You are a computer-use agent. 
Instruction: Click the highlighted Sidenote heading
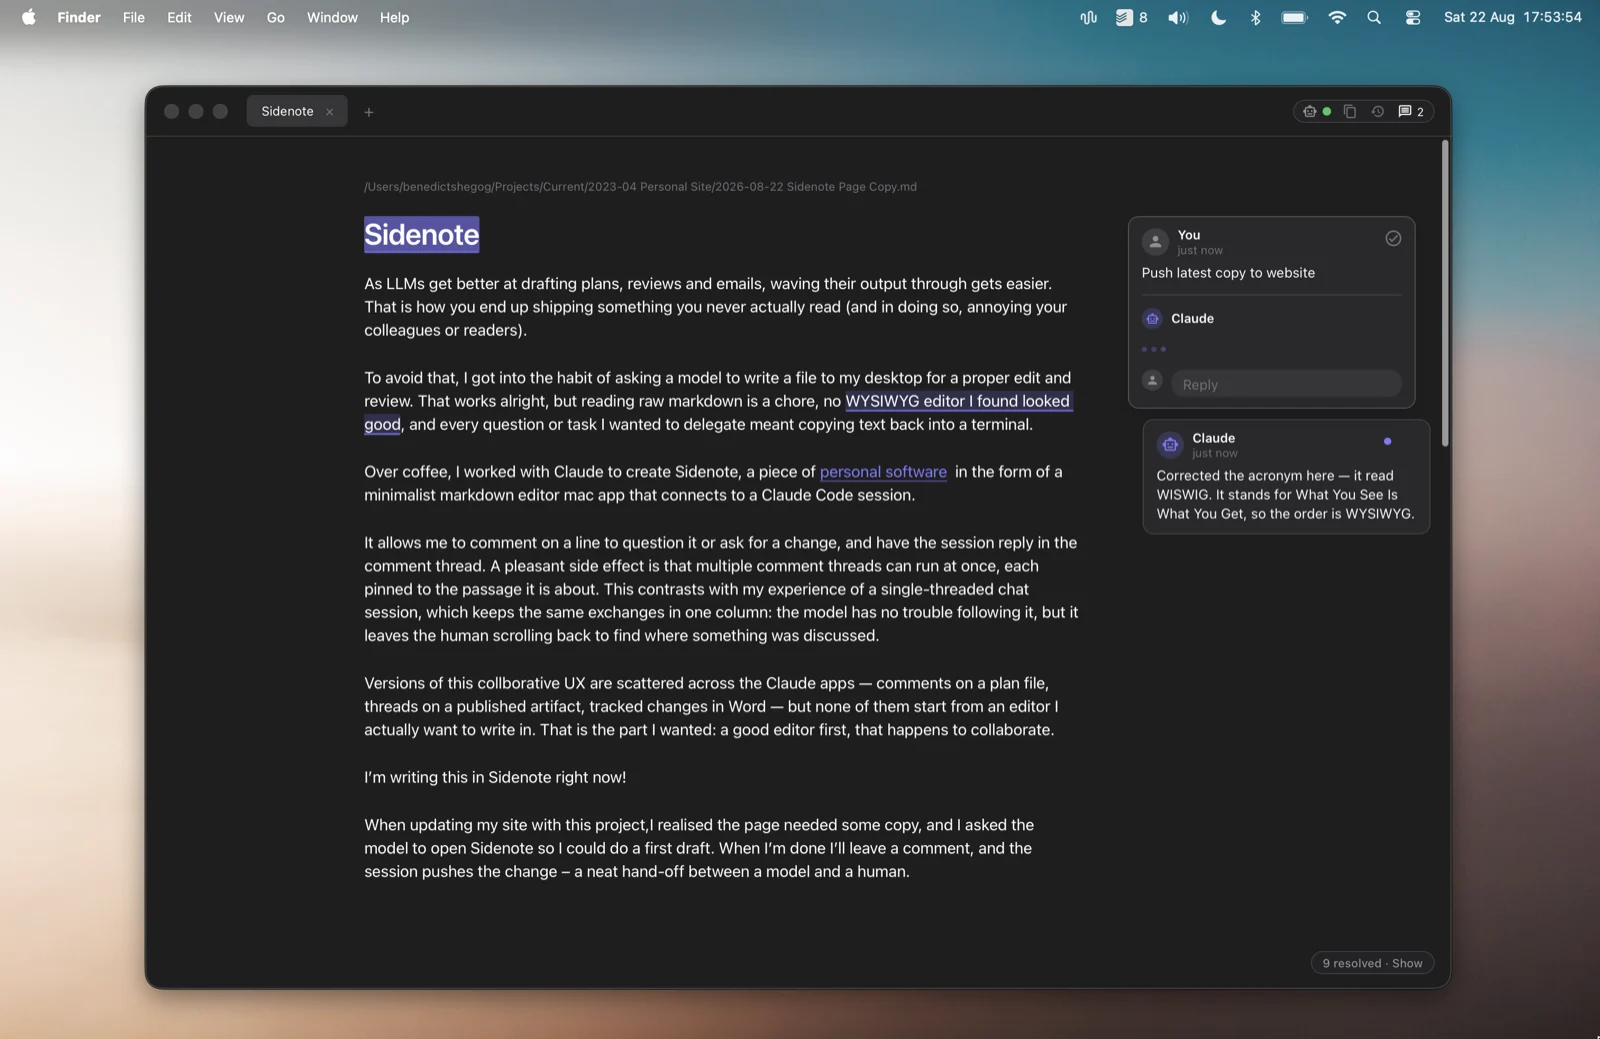click(x=421, y=234)
